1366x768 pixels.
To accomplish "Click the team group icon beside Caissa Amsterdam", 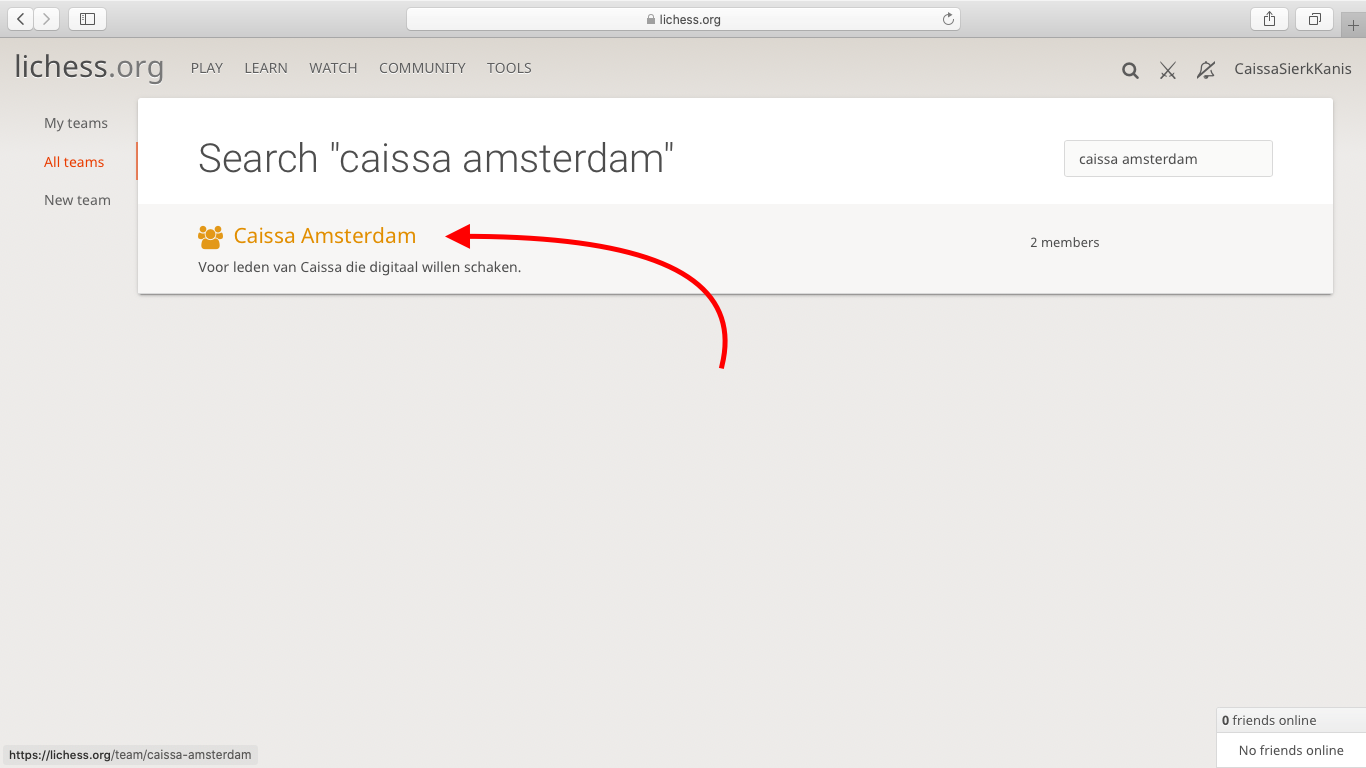I will [x=210, y=237].
